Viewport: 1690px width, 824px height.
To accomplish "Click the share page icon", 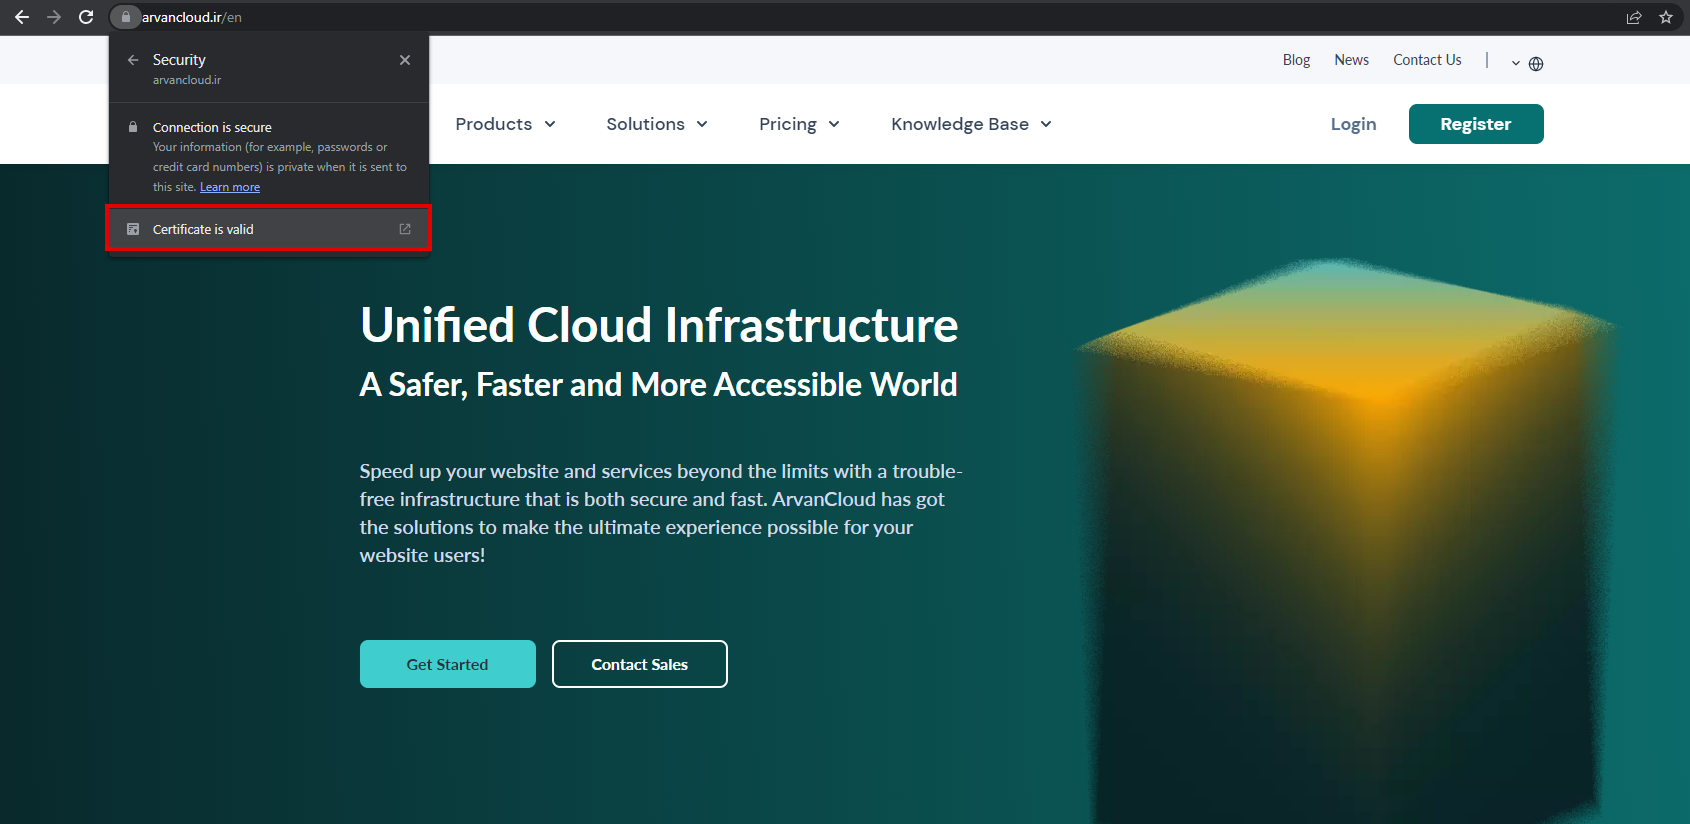I will coord(1634,17).
